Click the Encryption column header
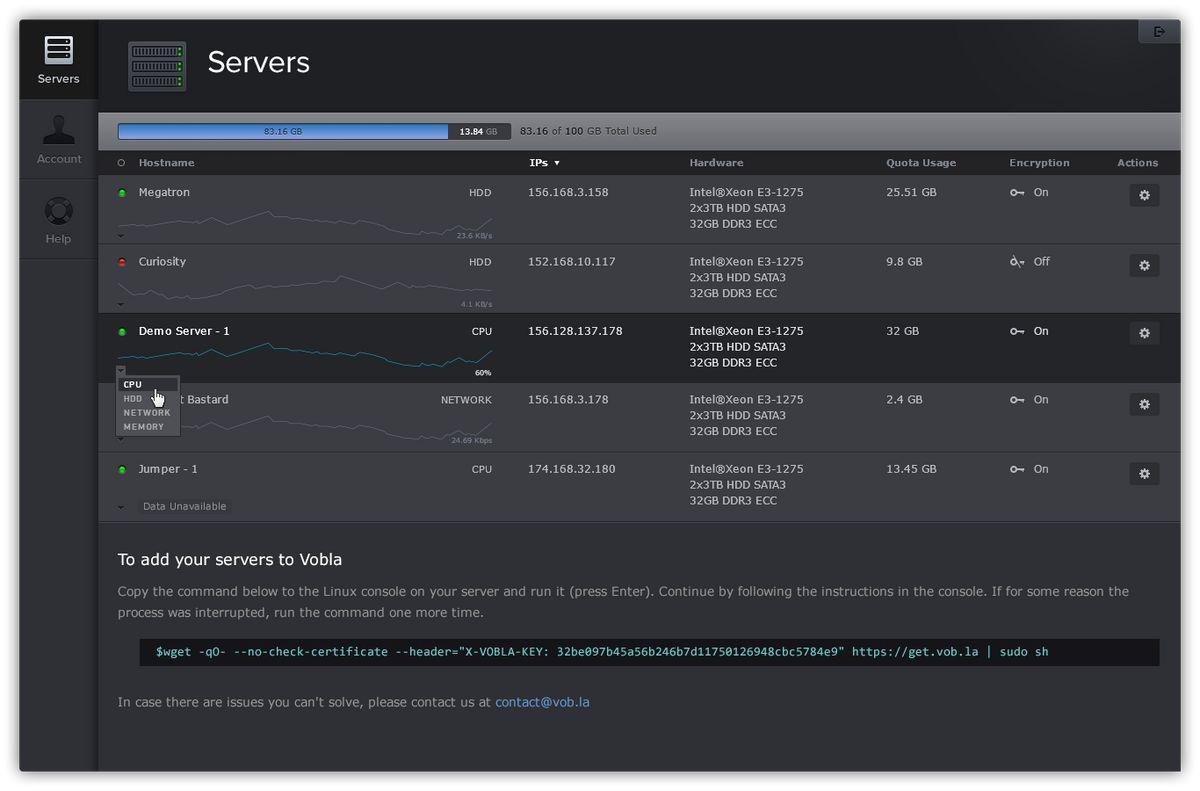The image size is (1200, 791). pos(1039,163)
